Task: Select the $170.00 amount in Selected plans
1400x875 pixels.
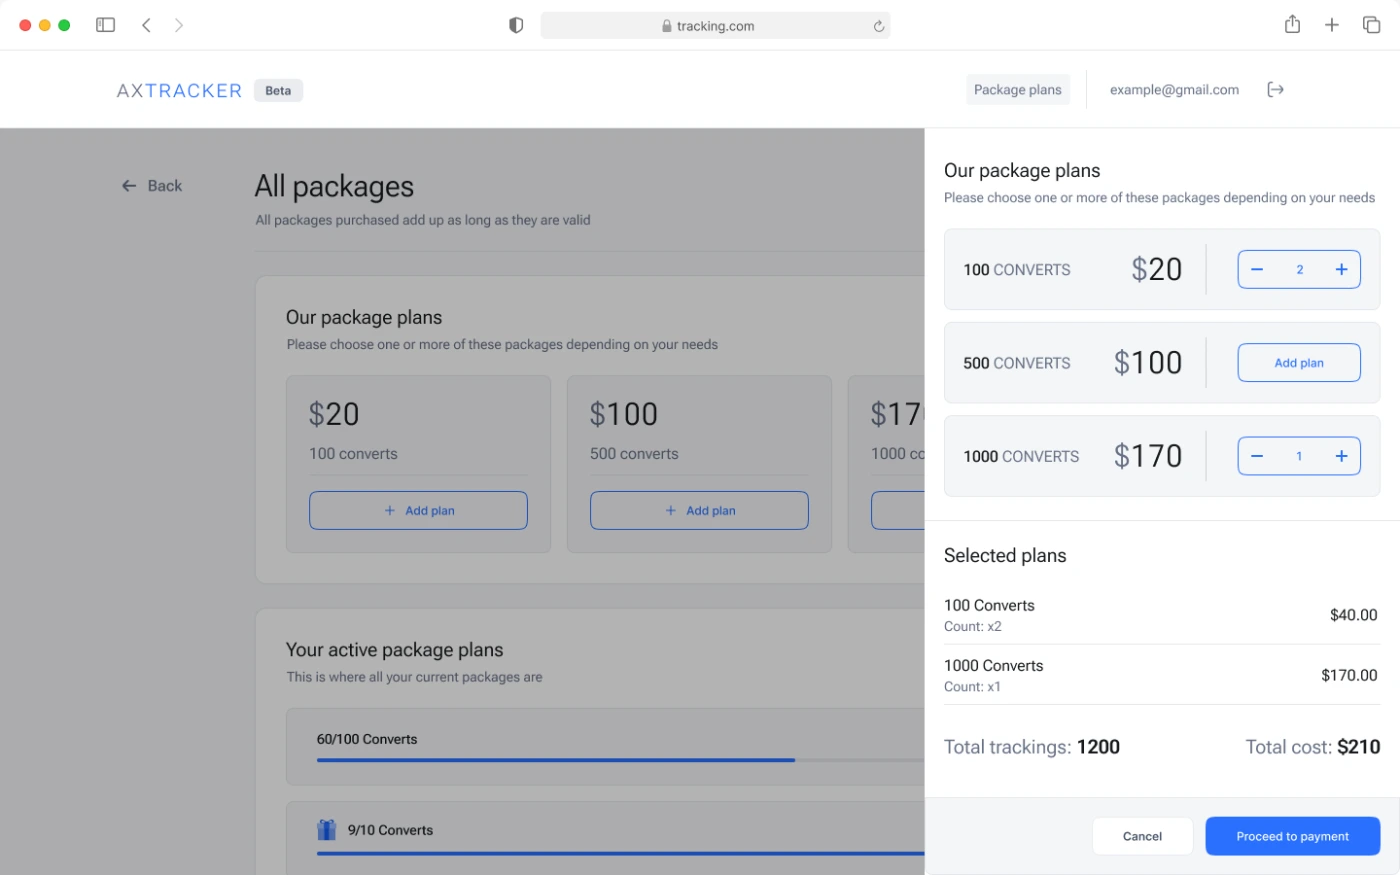Action: click(x=1349, y=675)
